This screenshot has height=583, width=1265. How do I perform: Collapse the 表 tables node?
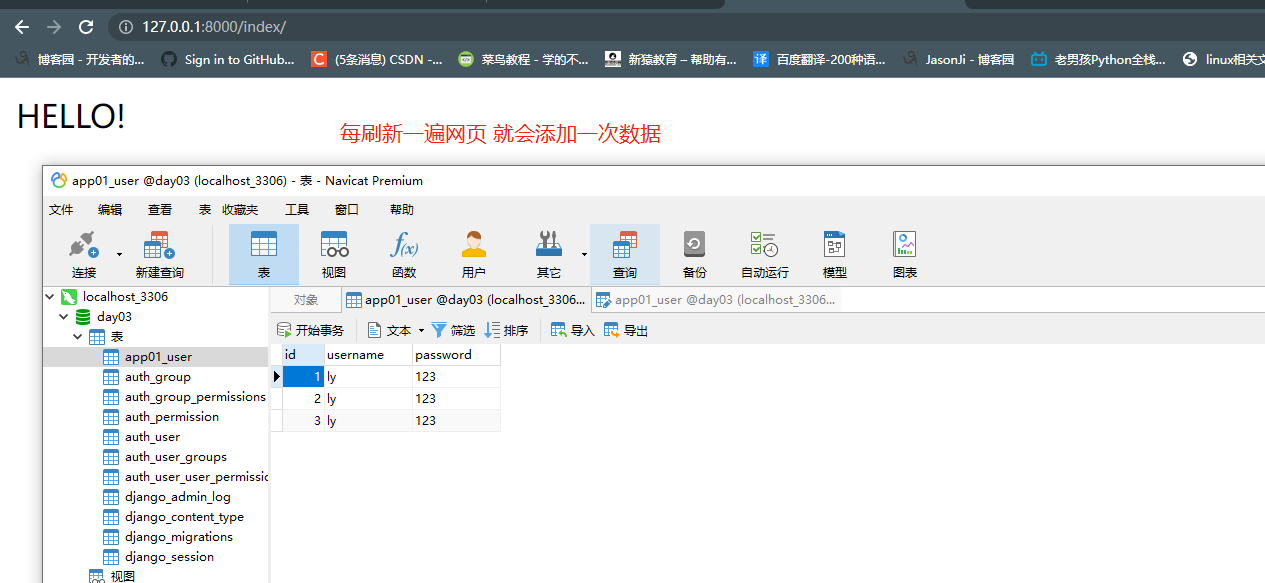click(78, 336)
